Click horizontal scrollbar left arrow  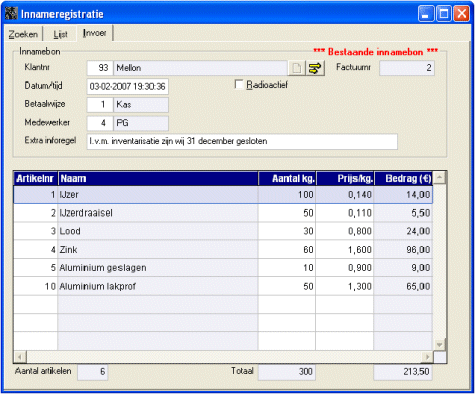[x=20, y=357]
